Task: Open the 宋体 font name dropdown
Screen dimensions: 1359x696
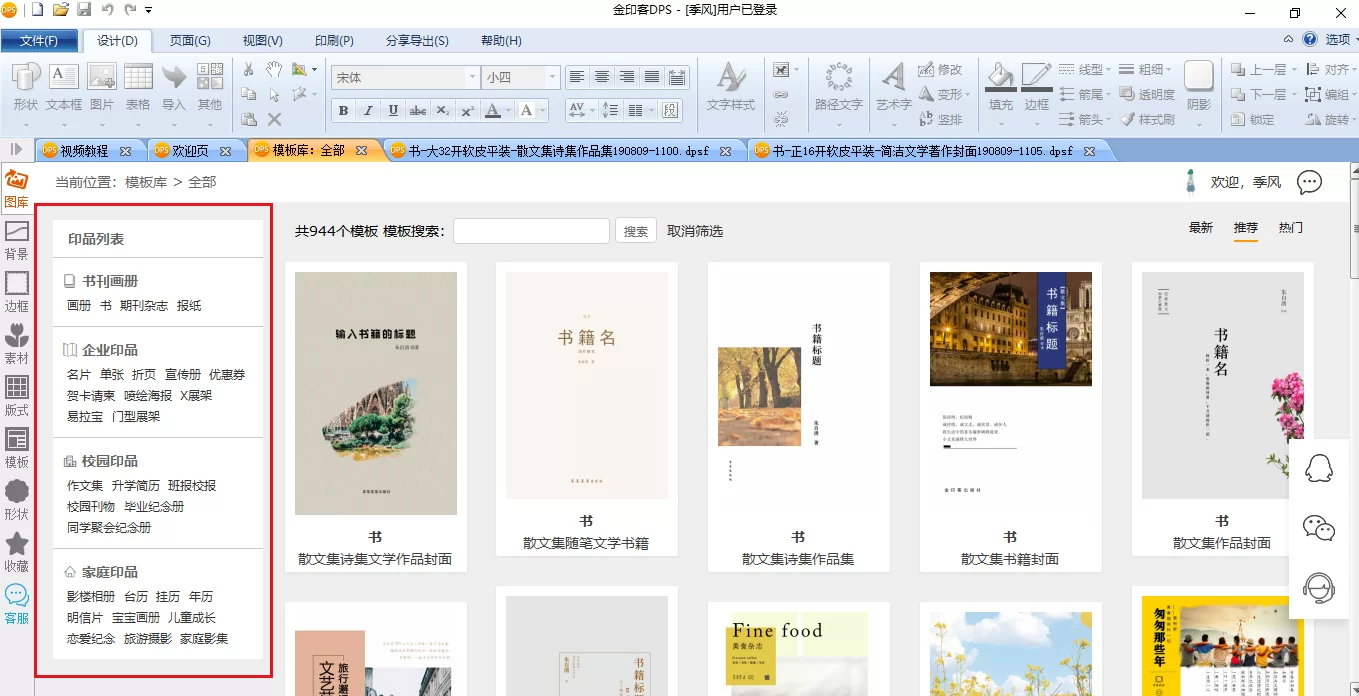Action: click(472, 77)
